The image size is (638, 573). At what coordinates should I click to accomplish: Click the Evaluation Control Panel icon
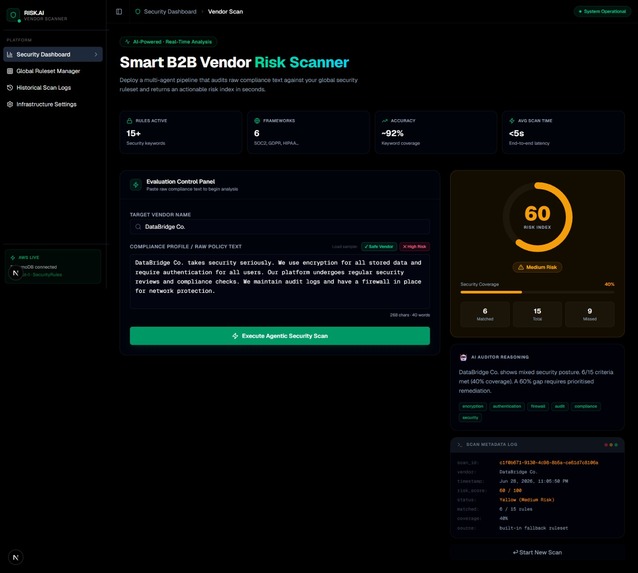click(x=136, y=185)
